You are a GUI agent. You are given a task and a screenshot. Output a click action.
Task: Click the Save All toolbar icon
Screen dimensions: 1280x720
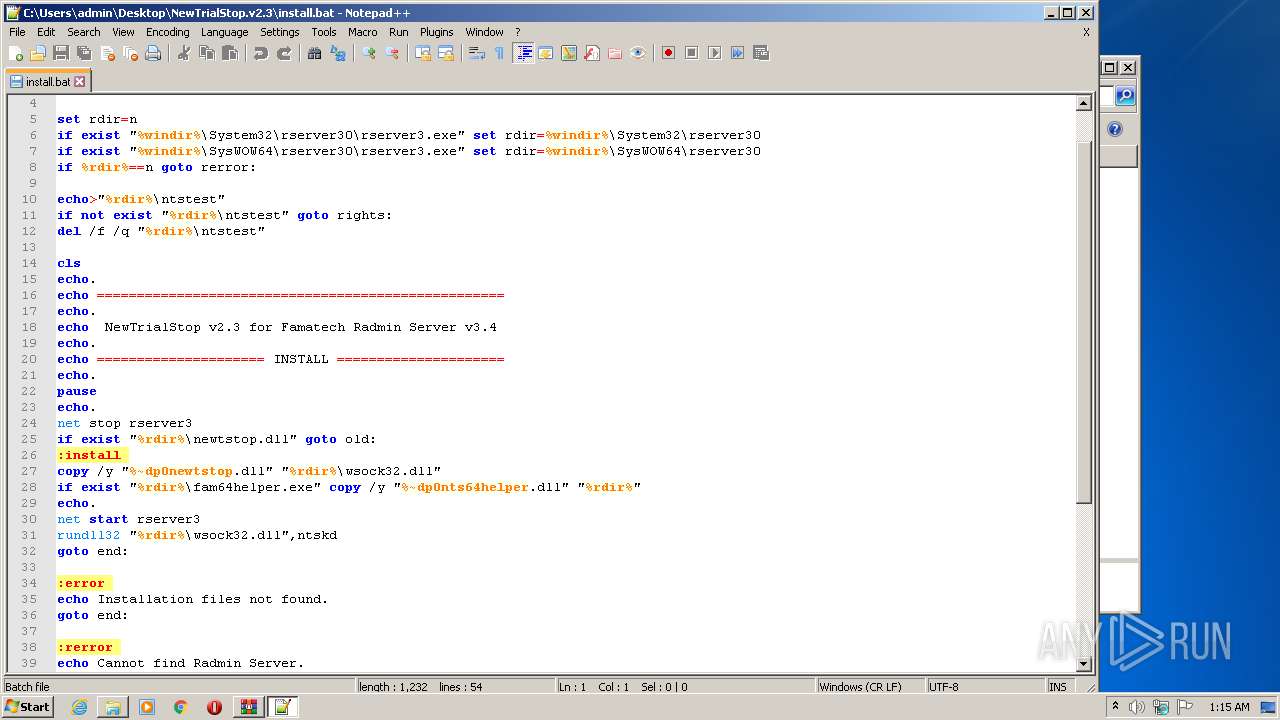(84, 53)
